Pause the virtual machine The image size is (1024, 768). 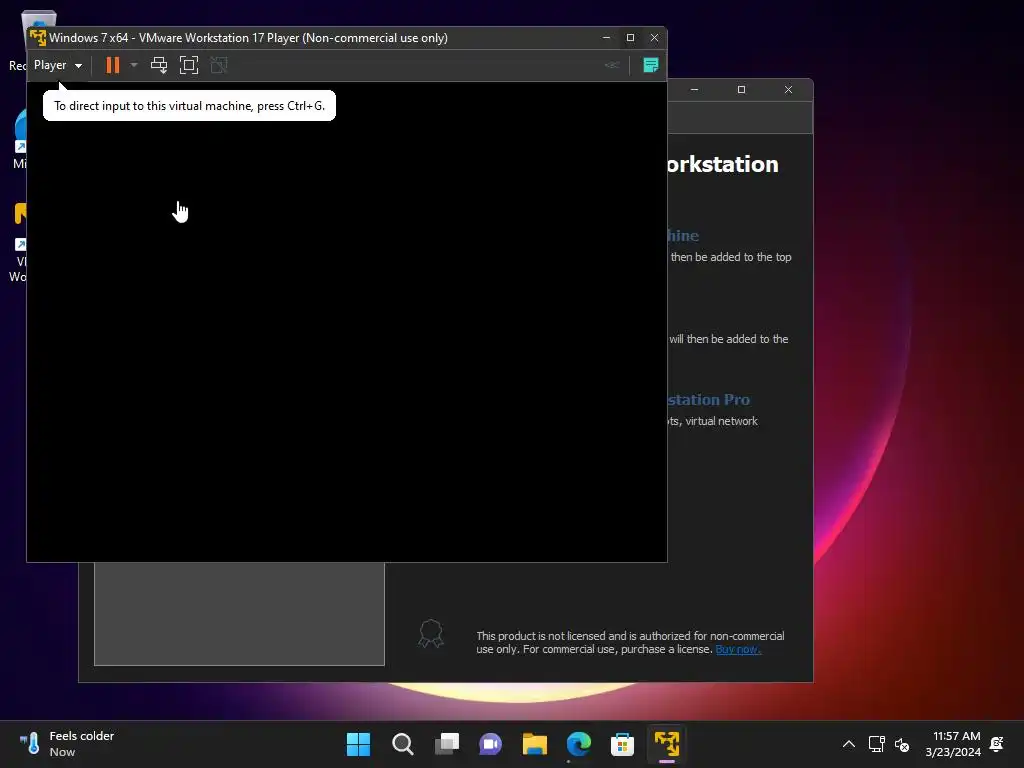point(113,65)
